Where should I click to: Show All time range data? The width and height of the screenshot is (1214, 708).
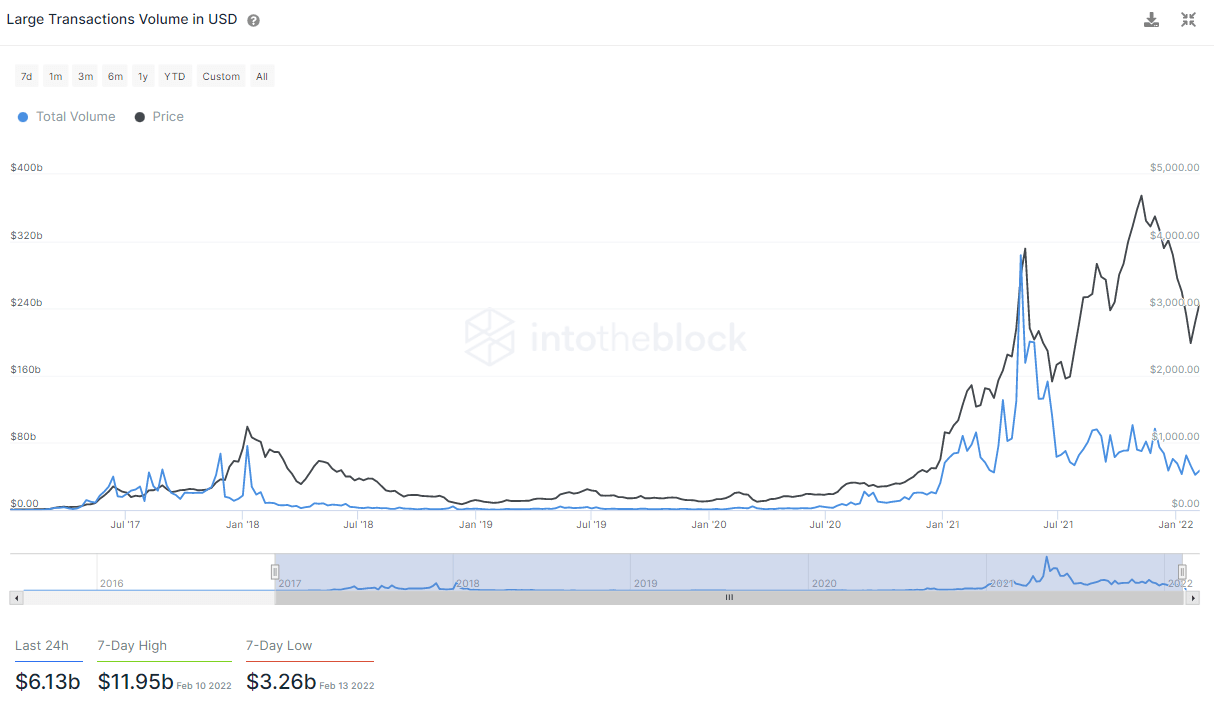(x=262, y=76)
